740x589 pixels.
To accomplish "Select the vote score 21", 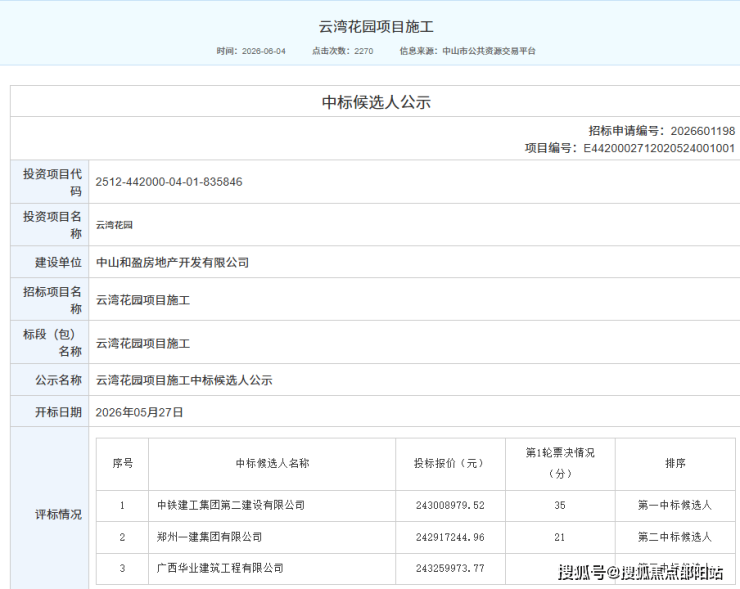I will pos(560,537).
